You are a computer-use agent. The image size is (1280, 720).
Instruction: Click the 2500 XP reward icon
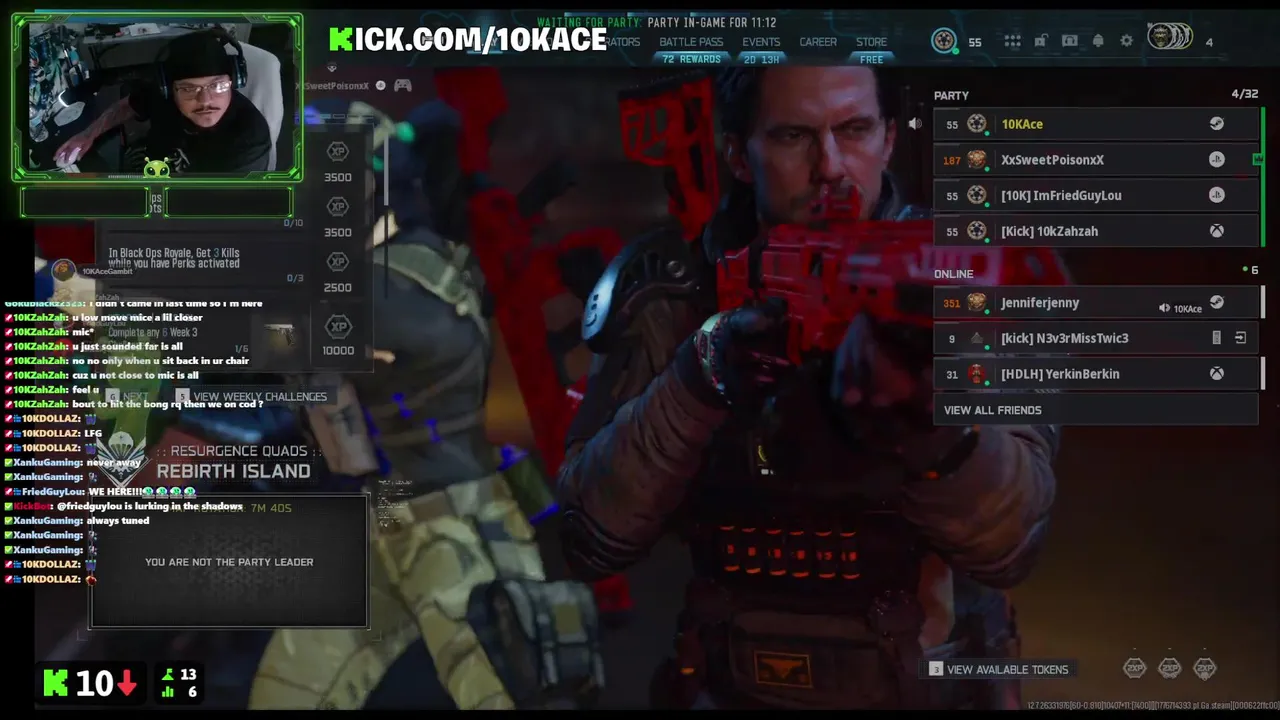tap(338, 262)
